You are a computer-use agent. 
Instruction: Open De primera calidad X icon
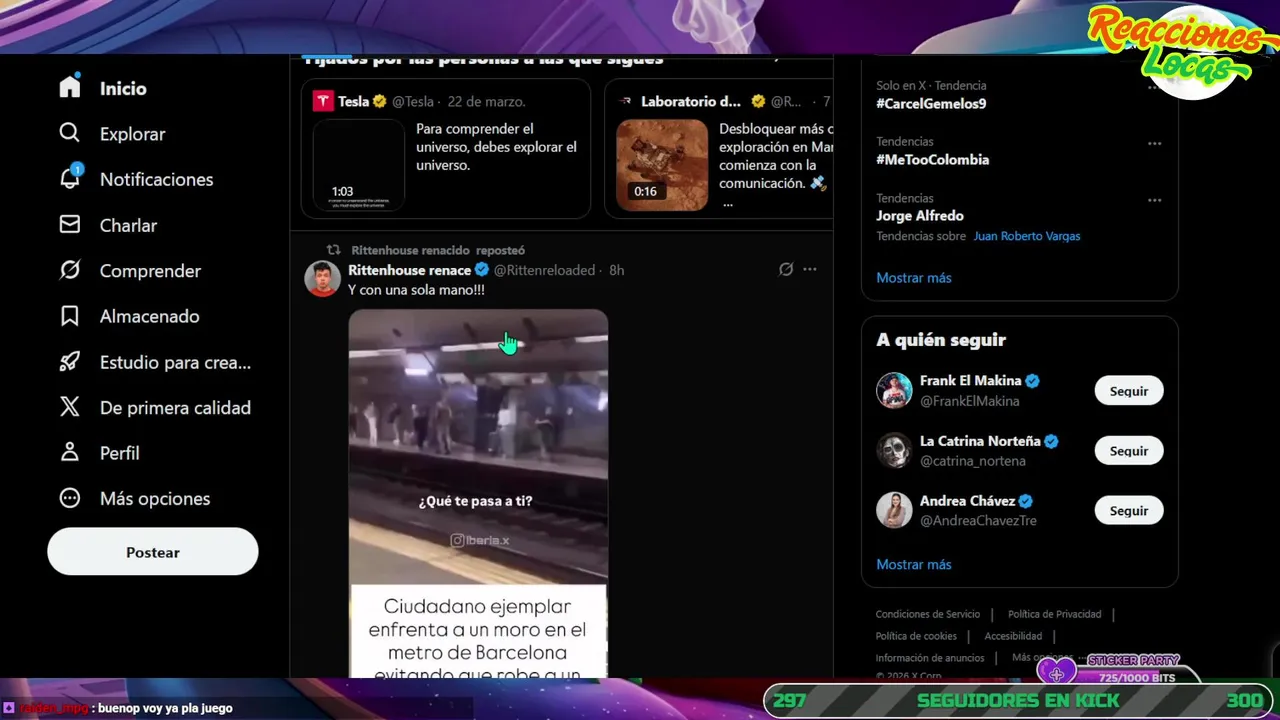click(x=69, y=407)
